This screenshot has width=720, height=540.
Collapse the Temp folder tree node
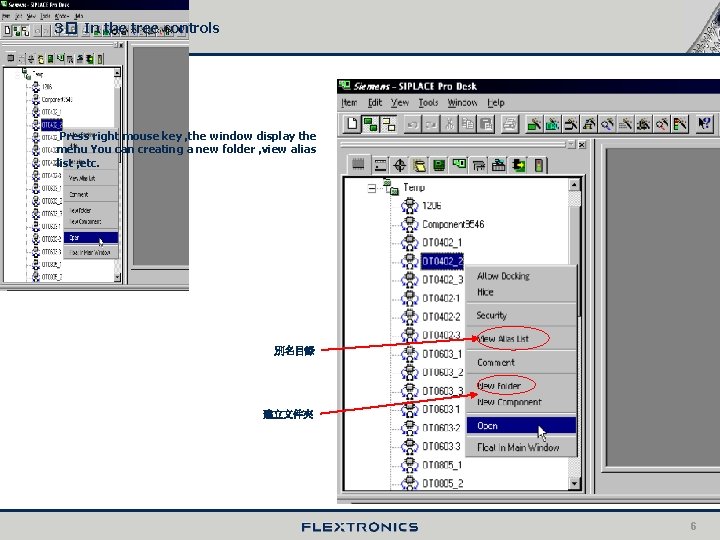click(371, 188)
